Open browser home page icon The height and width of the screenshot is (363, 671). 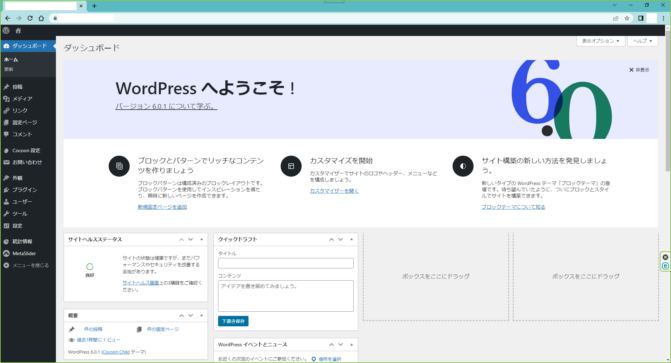41,18
